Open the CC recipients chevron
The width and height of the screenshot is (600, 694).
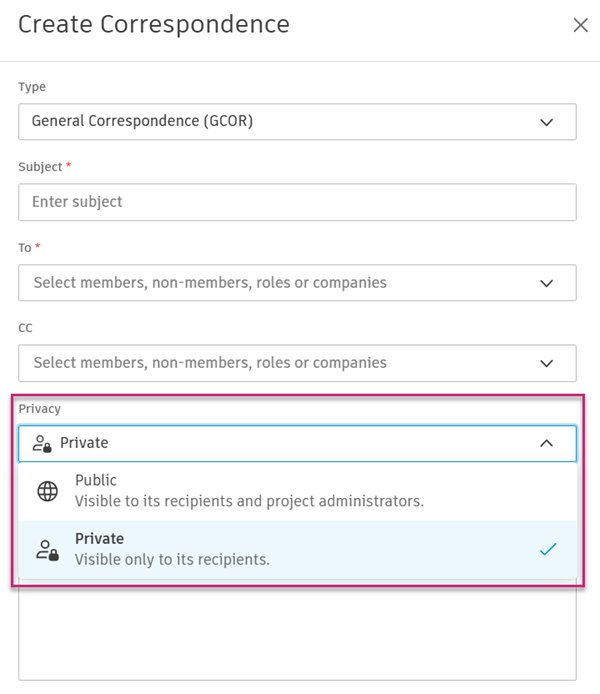coord(546,363)
